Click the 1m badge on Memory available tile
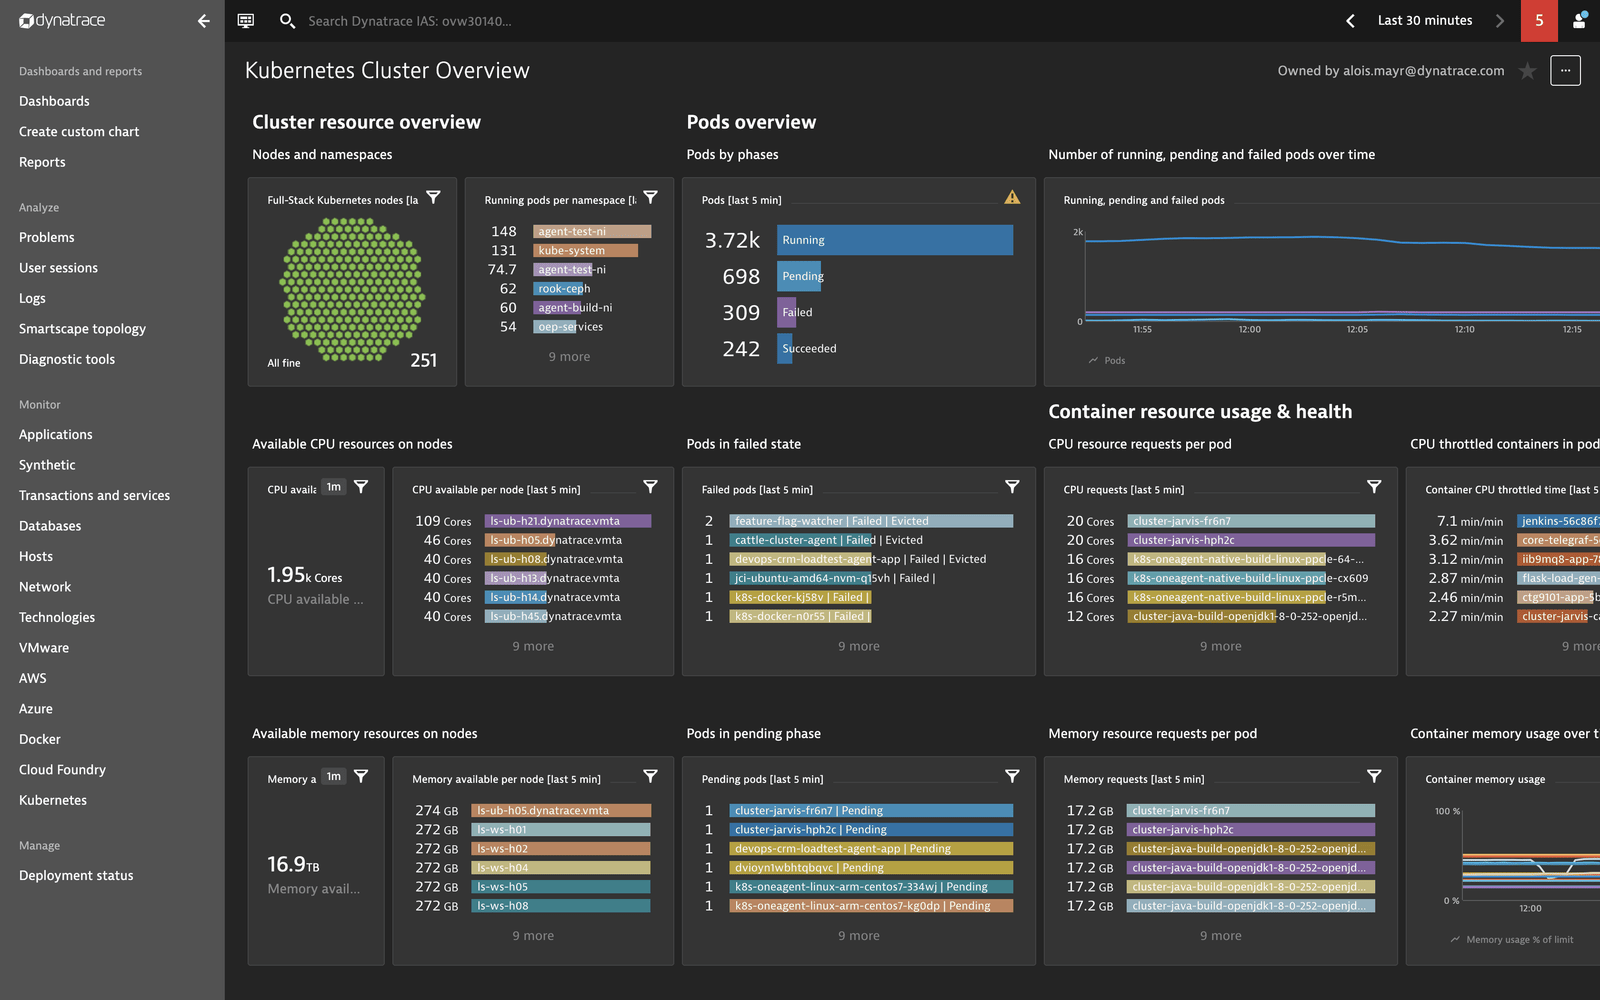The width and height of the screenshot is (1600, 1000). click(x=334, y=776)
